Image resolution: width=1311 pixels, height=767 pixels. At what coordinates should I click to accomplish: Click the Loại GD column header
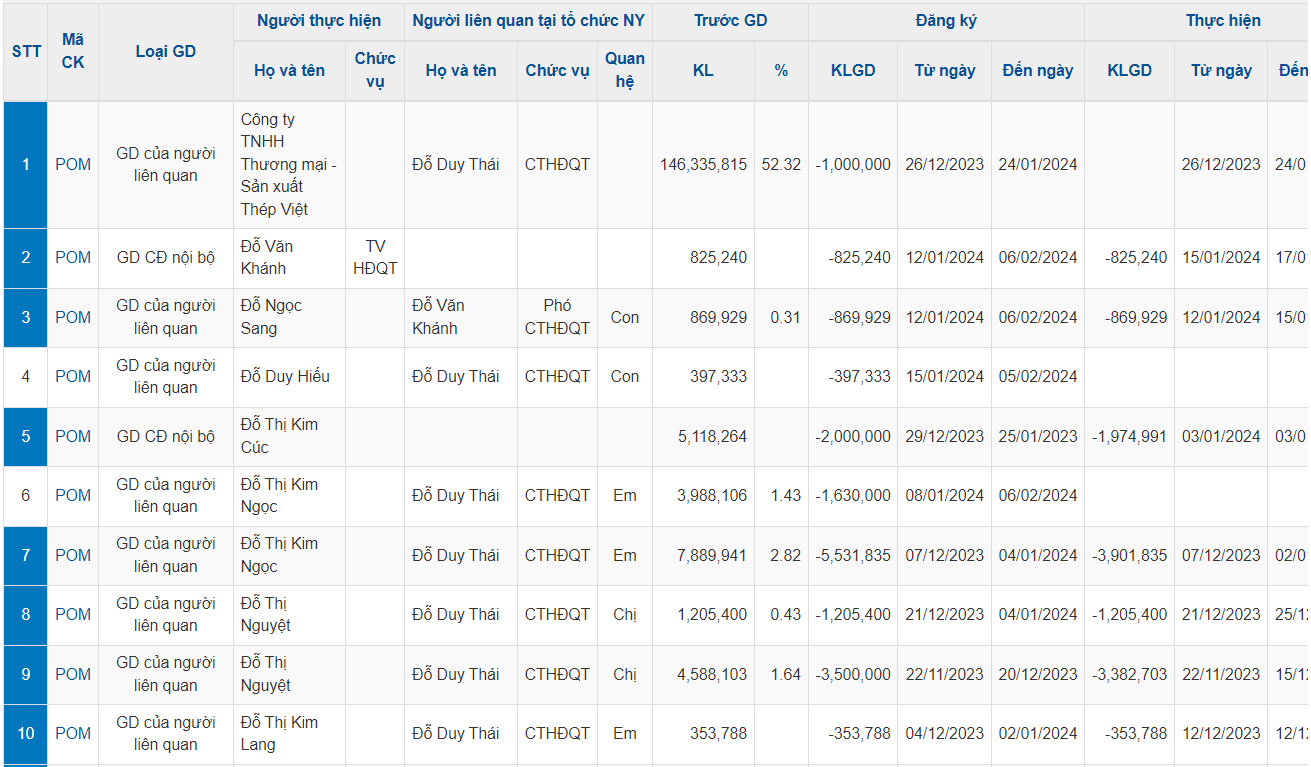click(x=166, y=51)
